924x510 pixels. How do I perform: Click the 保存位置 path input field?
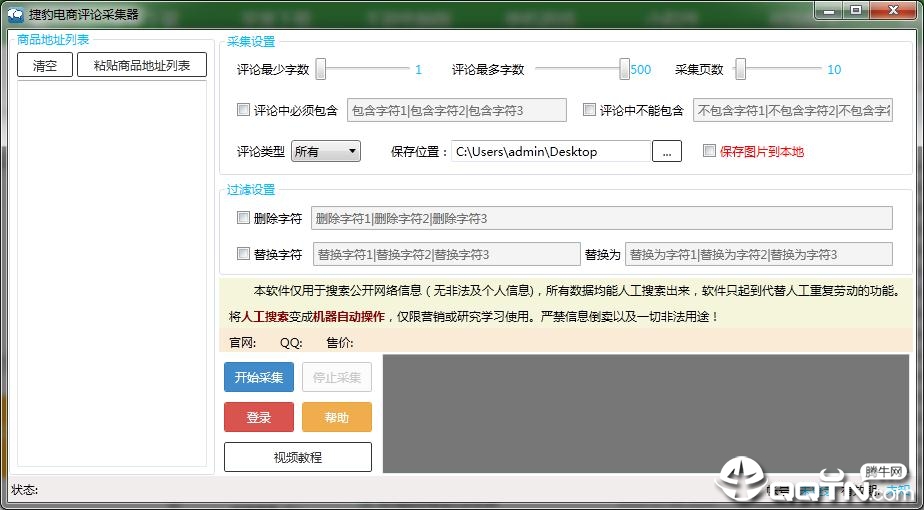(551, 152)
